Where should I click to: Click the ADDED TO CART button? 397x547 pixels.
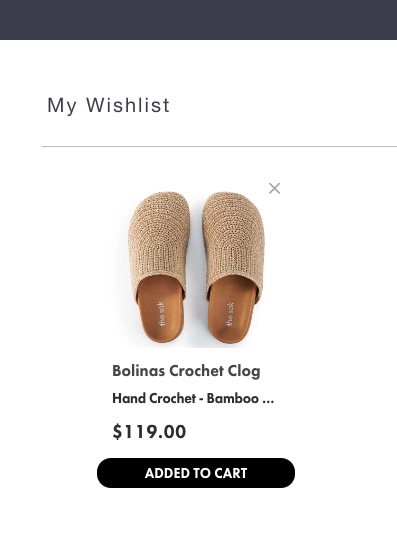(x=196, y=473)
